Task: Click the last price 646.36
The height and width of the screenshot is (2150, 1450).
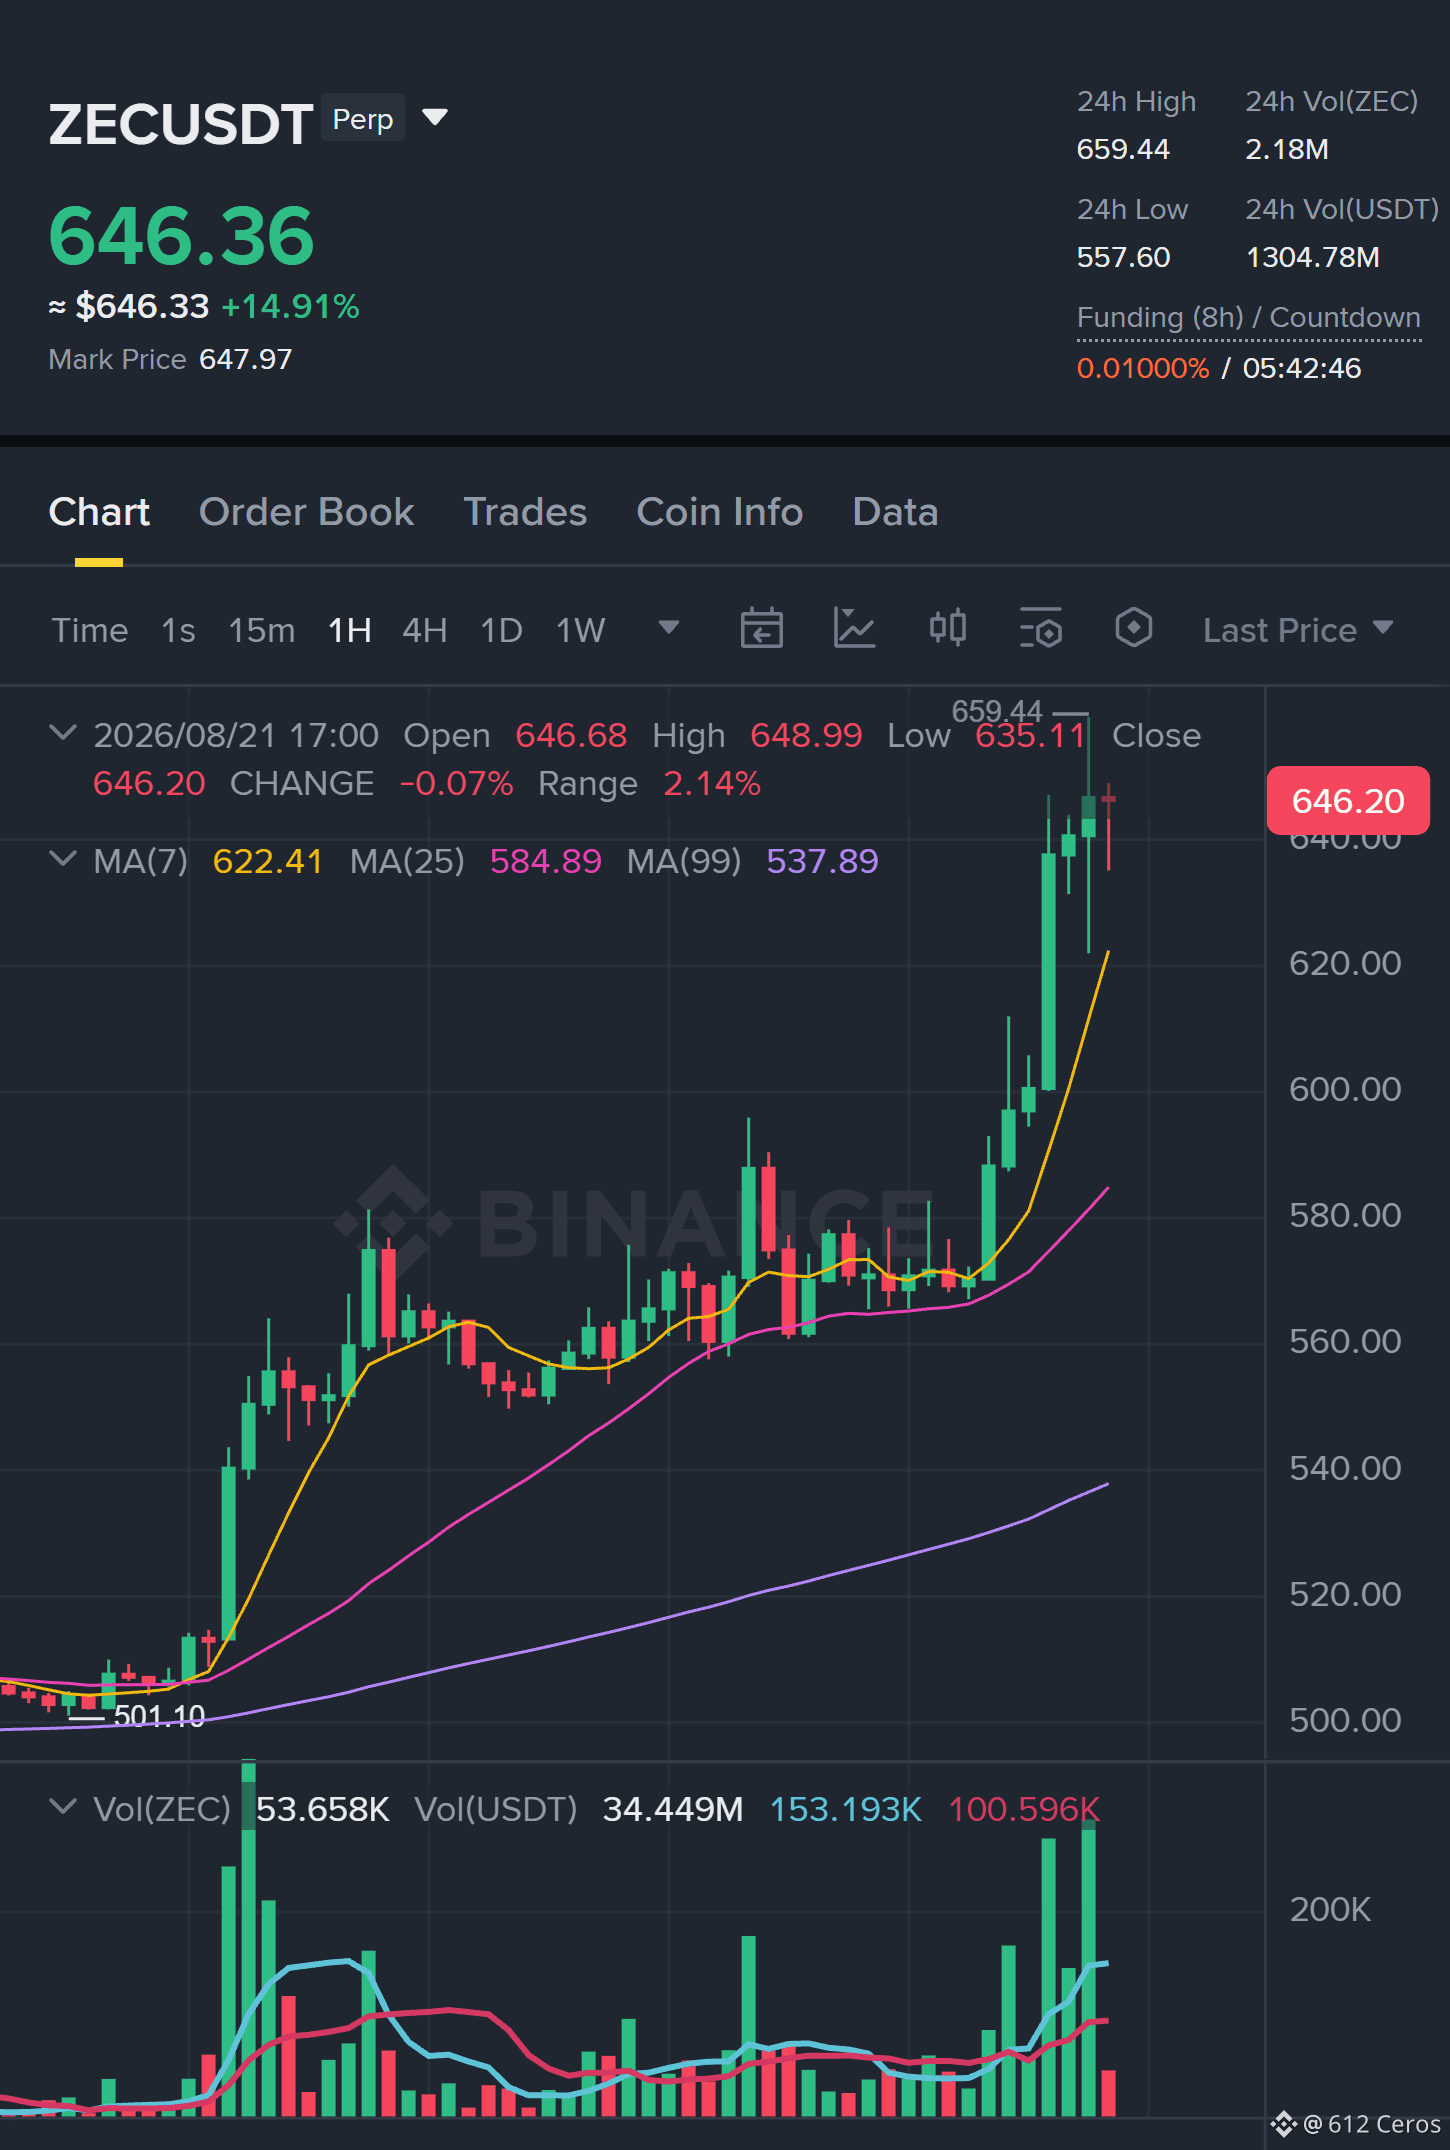Action: click(182, 236)
